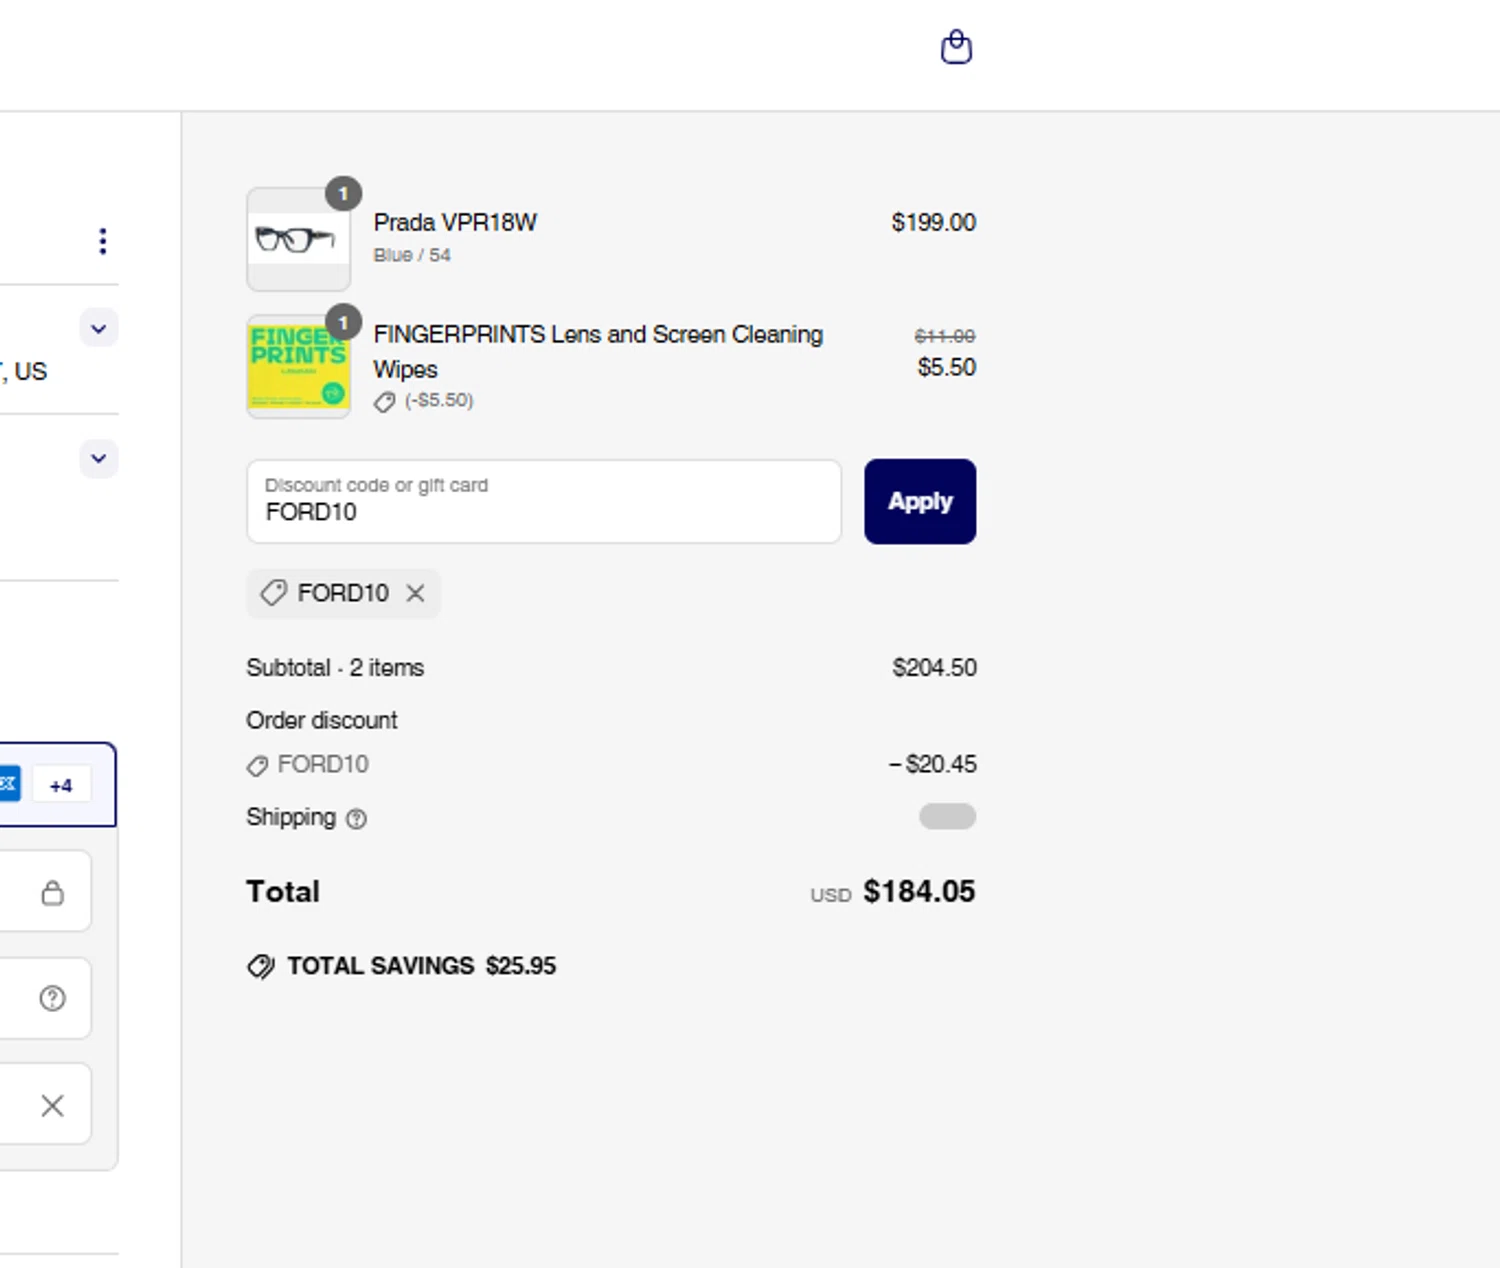
Task: Click the lock icon in the card field
Action: (53, 892)
